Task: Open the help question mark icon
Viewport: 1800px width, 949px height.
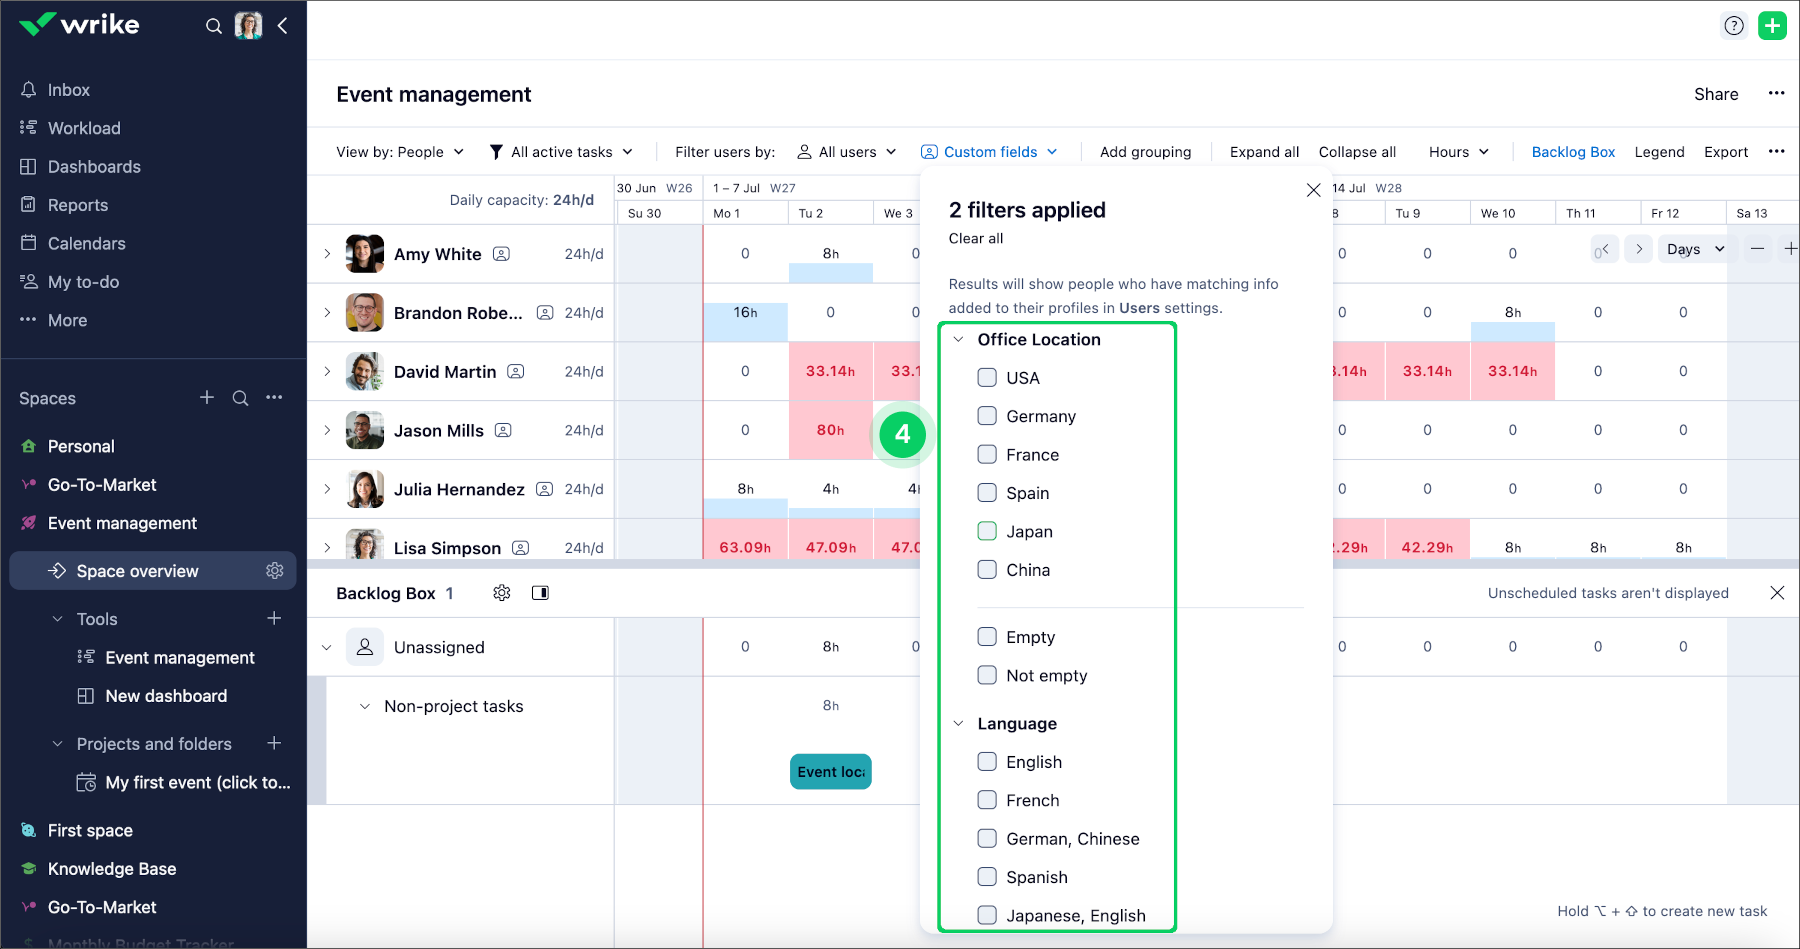Action: (1734, 26)
